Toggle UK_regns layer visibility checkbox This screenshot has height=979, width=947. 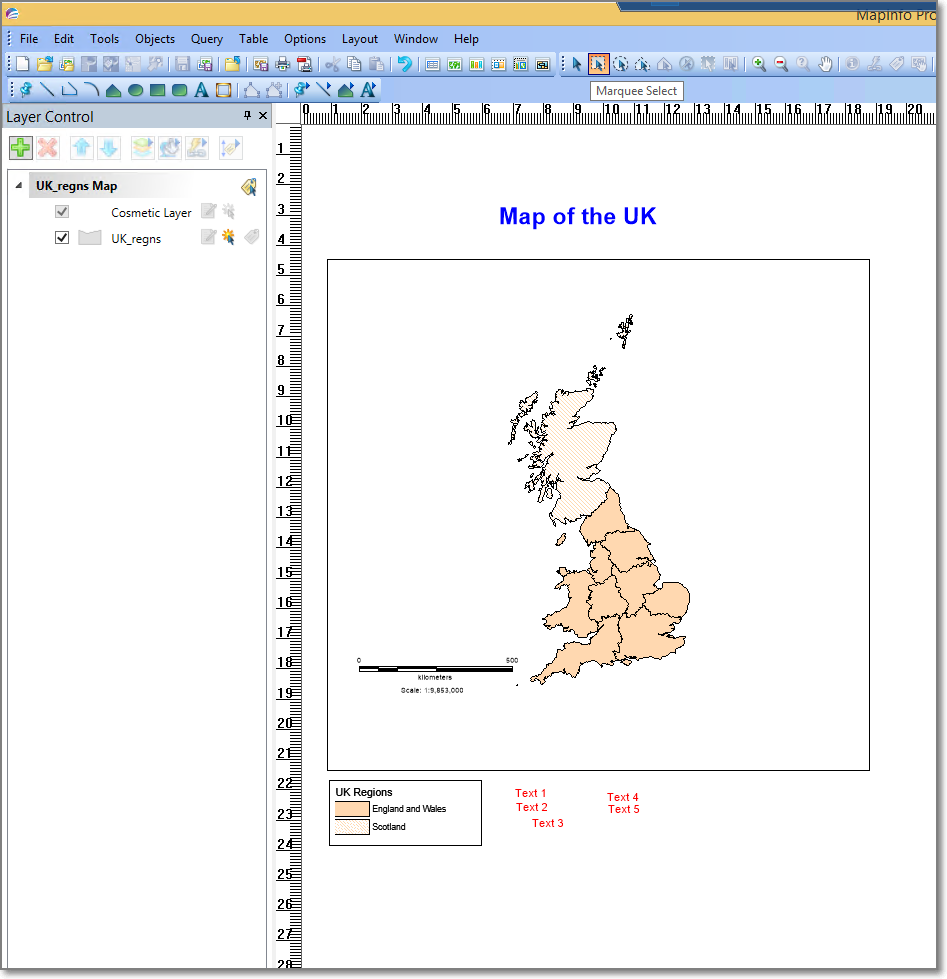(x=62, y=237)
